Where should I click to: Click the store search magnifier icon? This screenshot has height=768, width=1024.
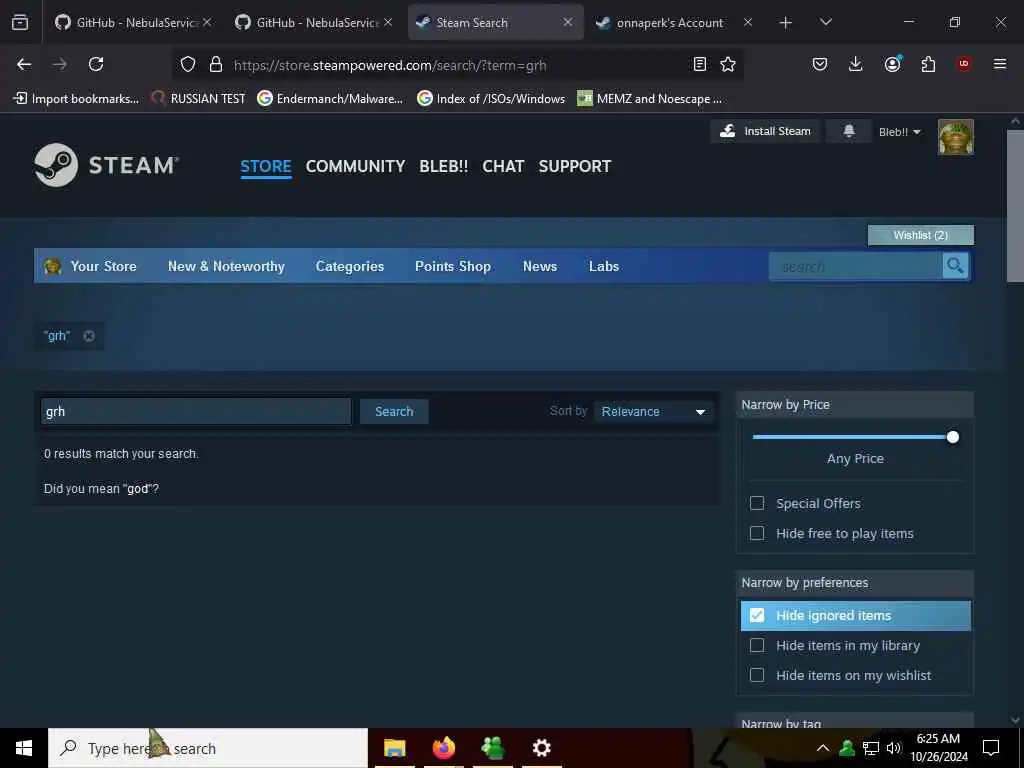click(x=955, y=266)
